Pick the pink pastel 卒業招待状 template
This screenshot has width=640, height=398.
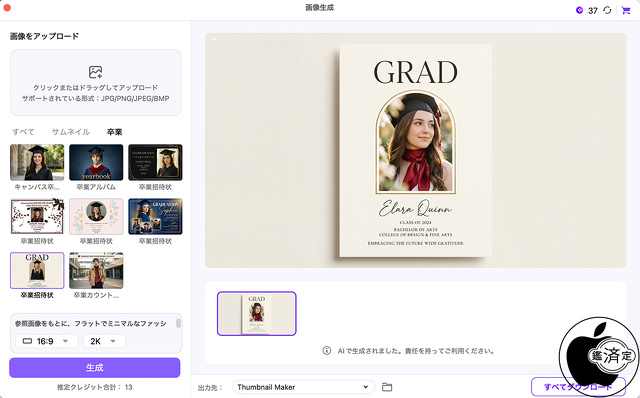pos(96,216)
